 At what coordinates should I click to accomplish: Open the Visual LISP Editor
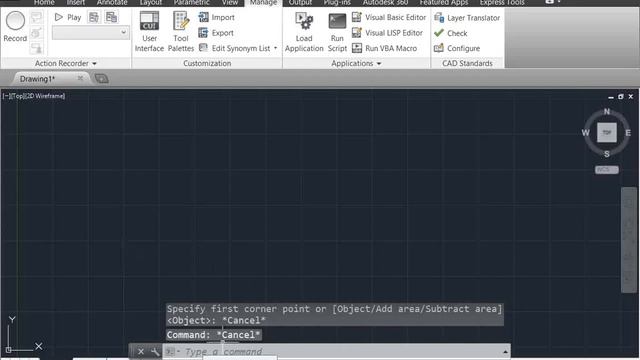[387, 33]
